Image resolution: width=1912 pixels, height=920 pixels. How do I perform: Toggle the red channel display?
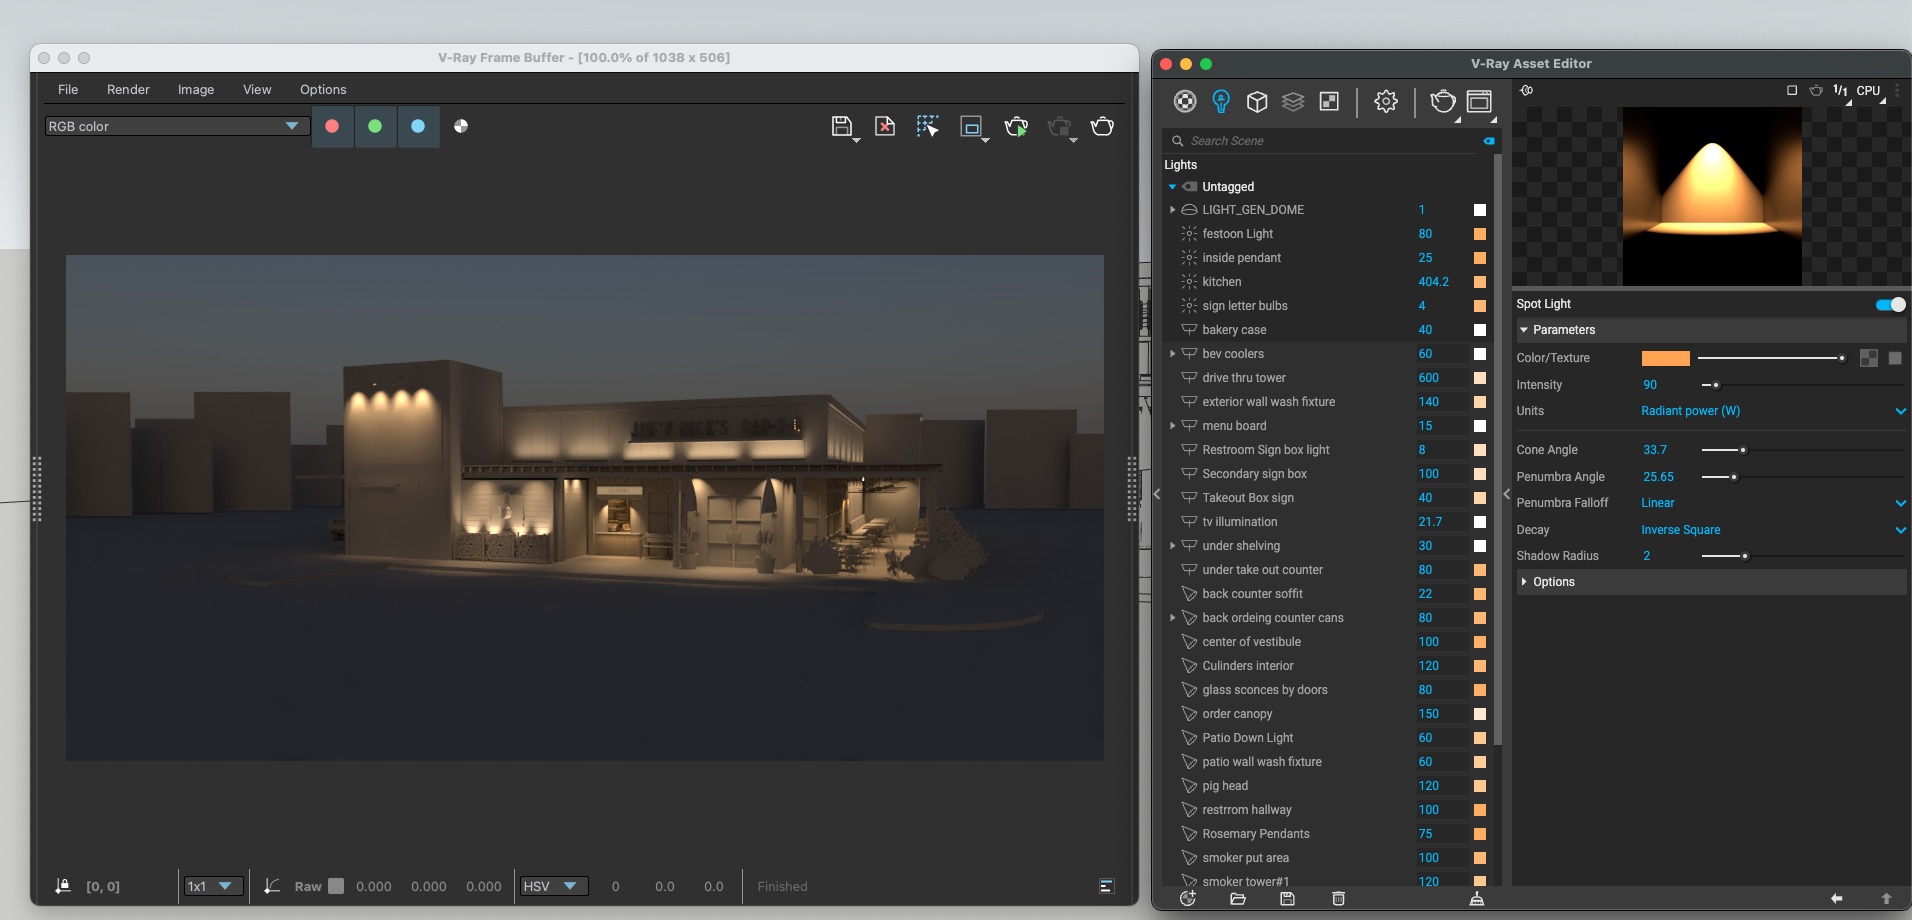(332, 127)
